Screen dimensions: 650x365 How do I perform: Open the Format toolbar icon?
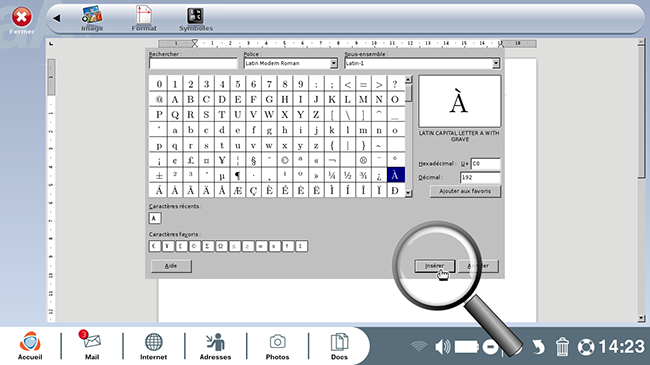pyautogui.click(x=144, y=19)
